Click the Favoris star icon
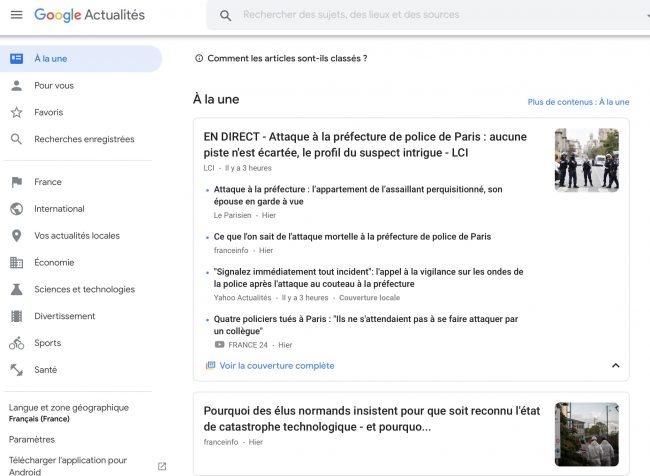The image size is (650, 476). [x=16, y=112]
